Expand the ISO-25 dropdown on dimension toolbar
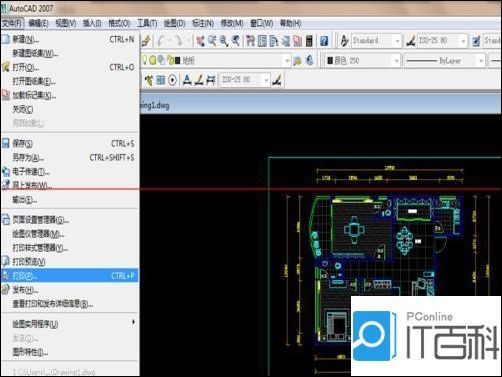The image size is (502, 377). pos(266,80)
